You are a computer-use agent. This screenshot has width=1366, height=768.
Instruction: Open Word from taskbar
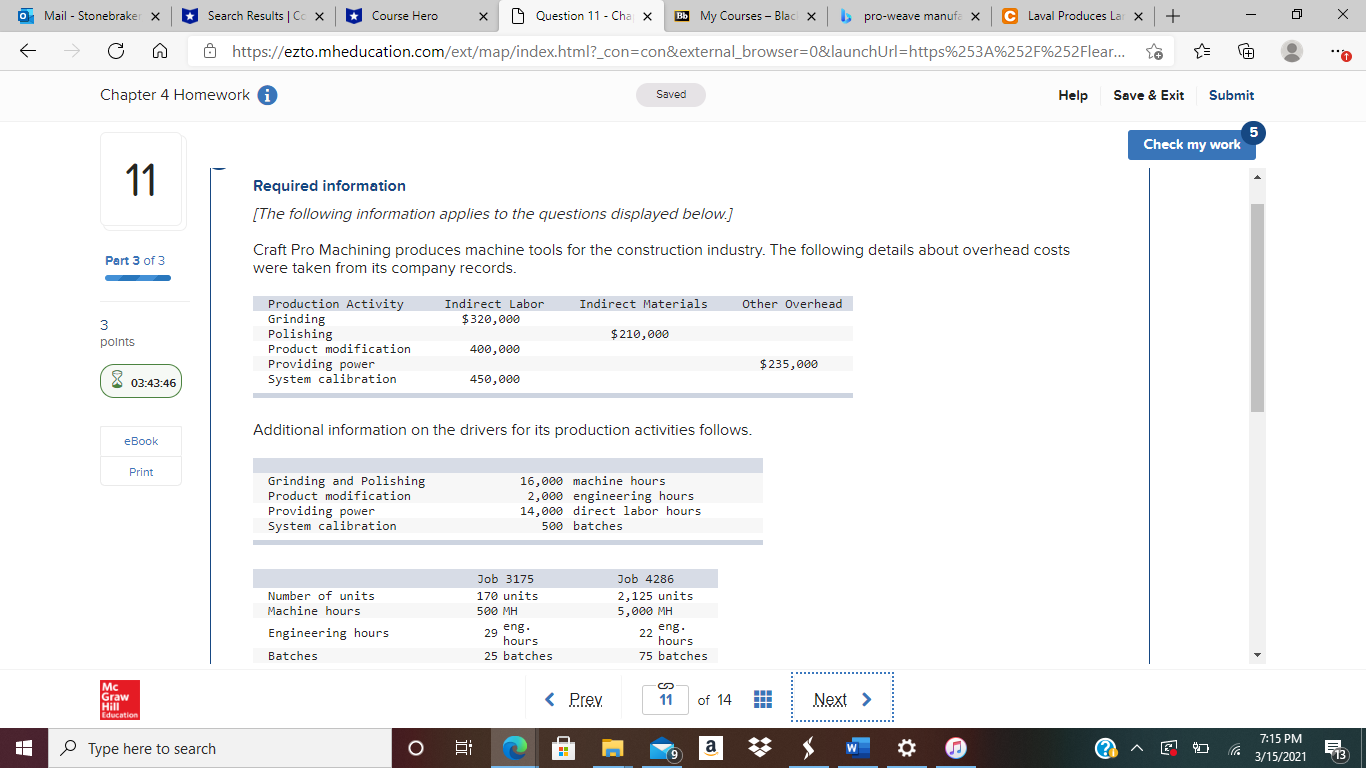[857, 748]
